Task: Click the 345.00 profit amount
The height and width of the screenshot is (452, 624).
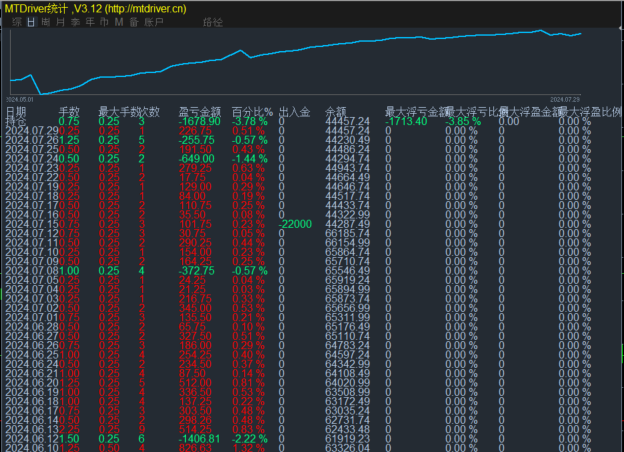Action: (195, 308)
